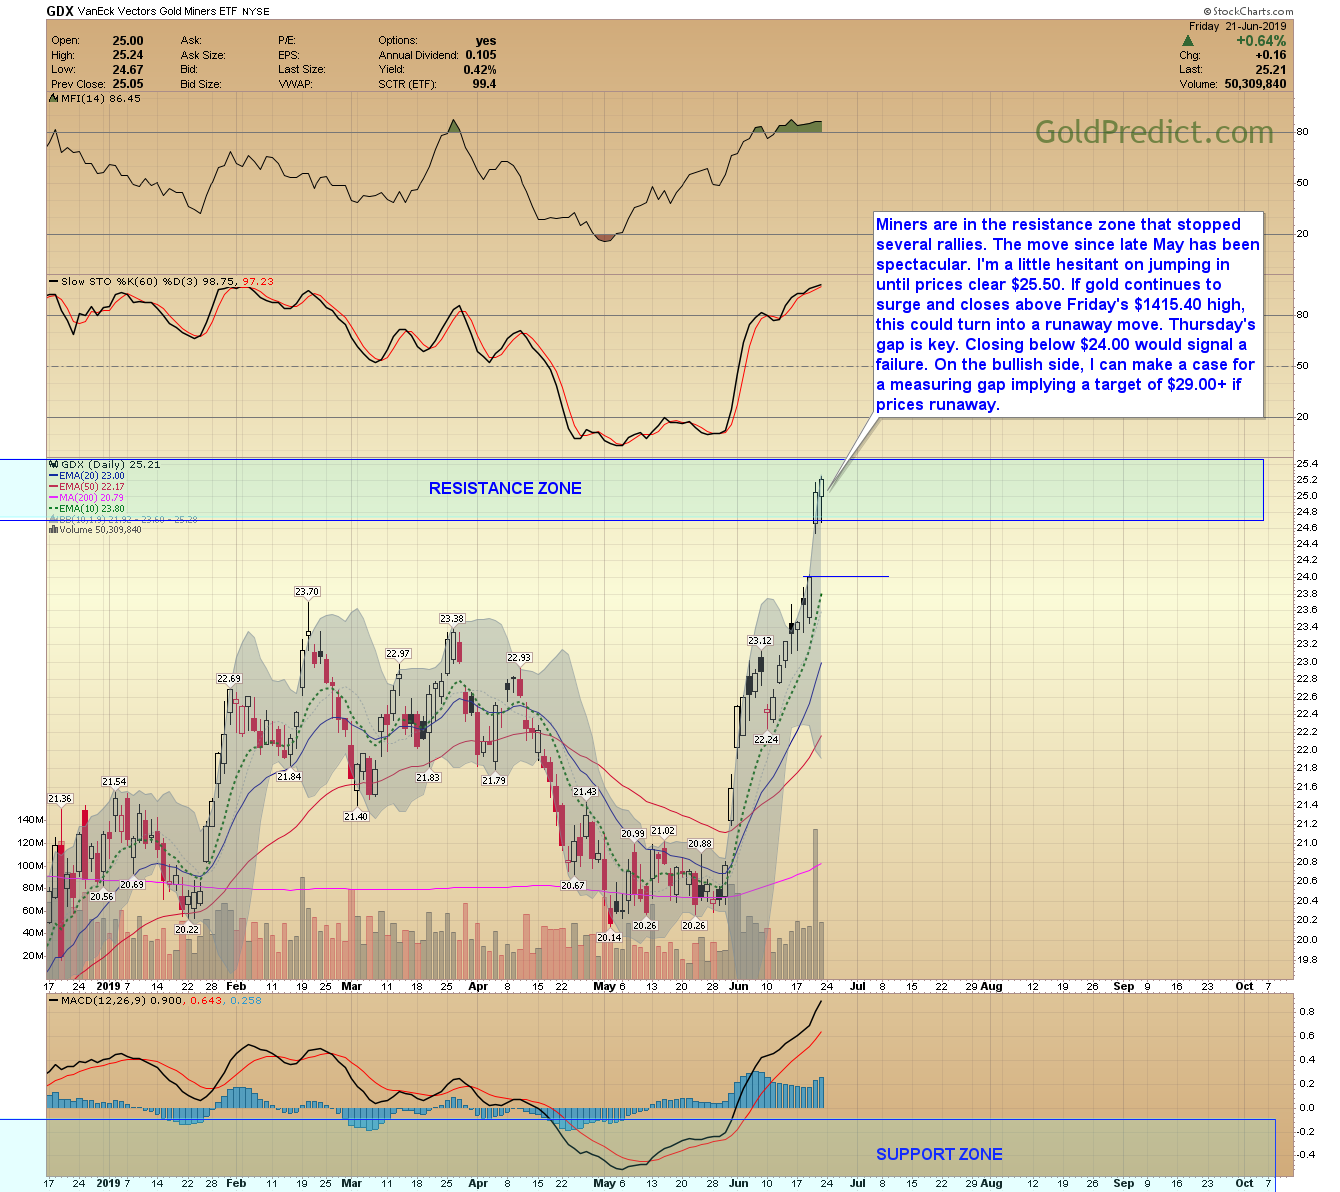Click the red line marker for EMA(50)

point(53,487)
